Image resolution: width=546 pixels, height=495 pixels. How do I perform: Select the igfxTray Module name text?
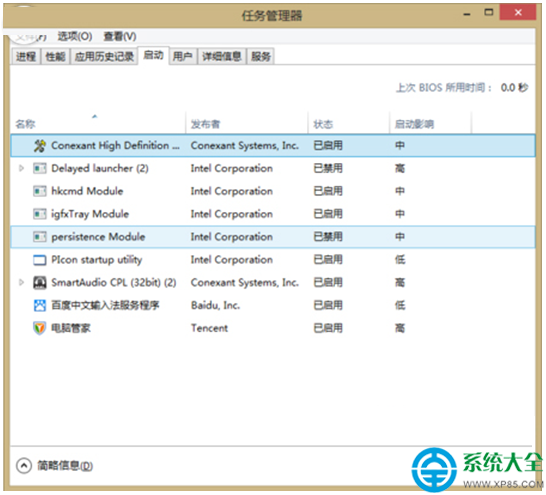90,214
